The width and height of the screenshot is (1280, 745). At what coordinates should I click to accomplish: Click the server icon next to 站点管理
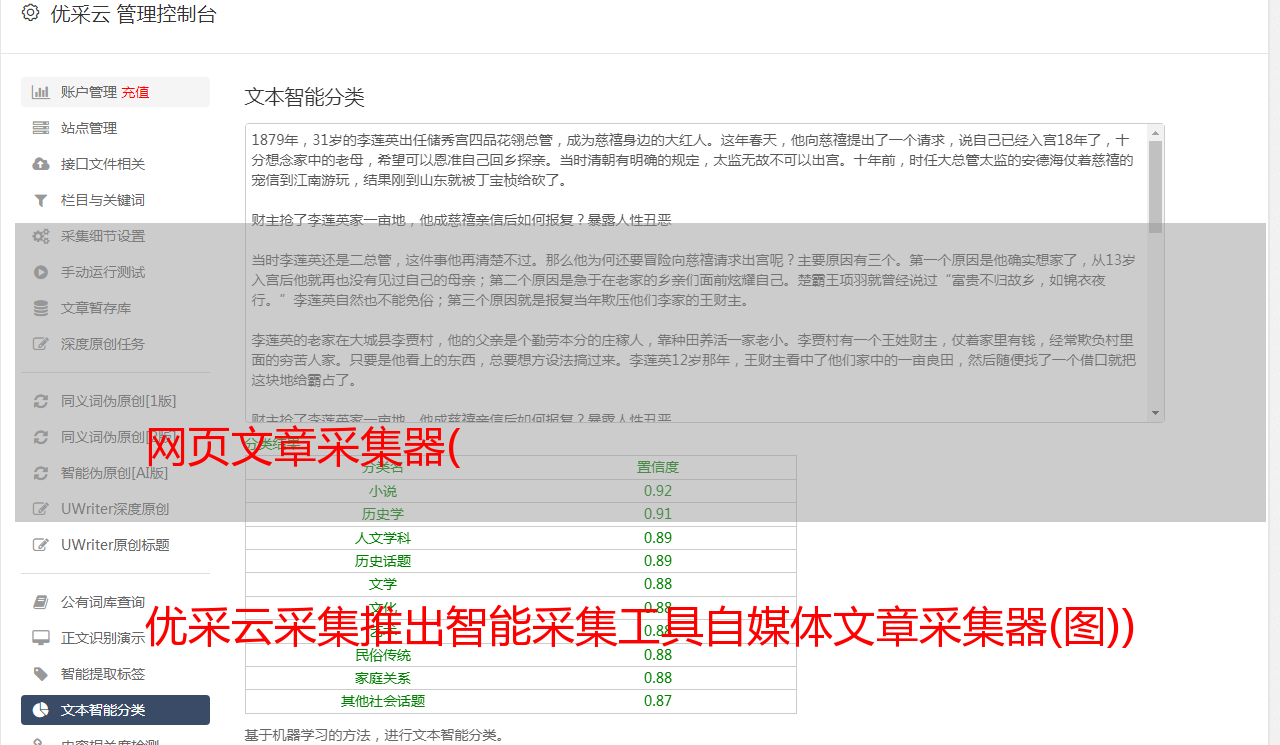tap(41, 128)
